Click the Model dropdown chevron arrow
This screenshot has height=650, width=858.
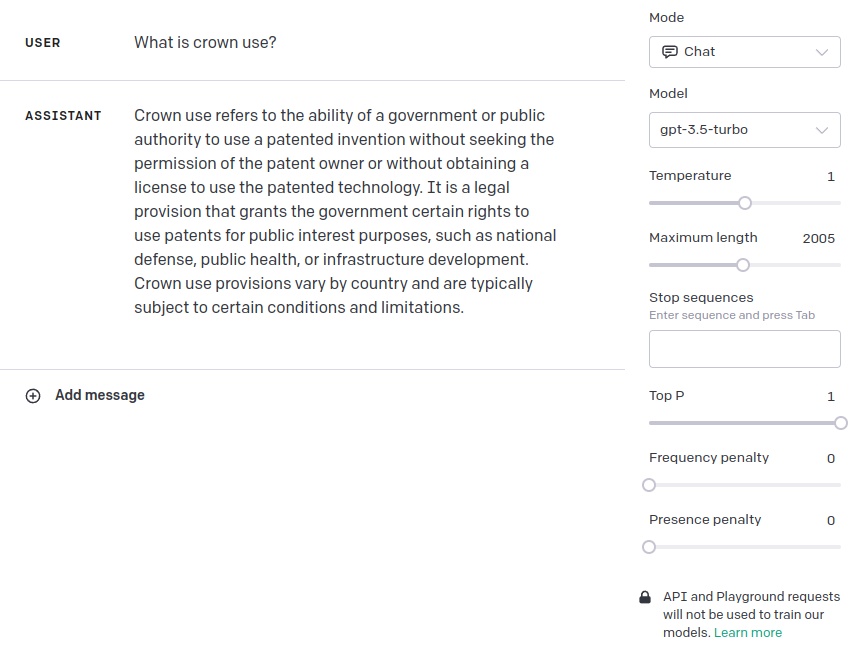[x=822, y=130]
